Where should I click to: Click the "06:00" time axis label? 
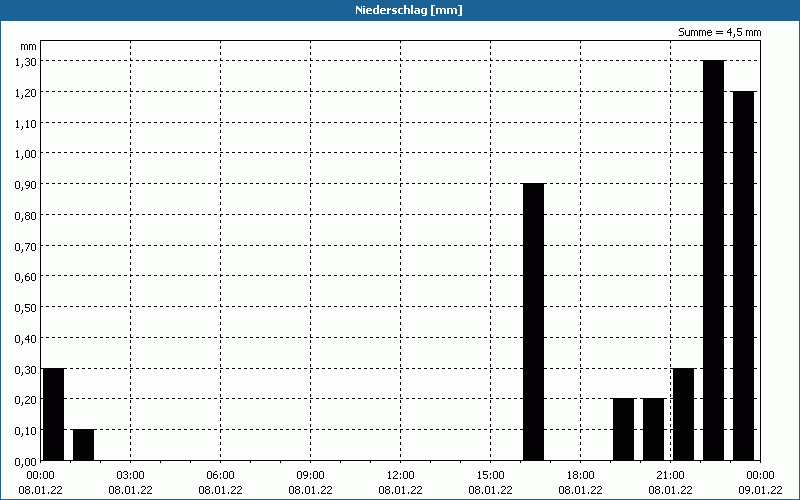tap(220, 476)
